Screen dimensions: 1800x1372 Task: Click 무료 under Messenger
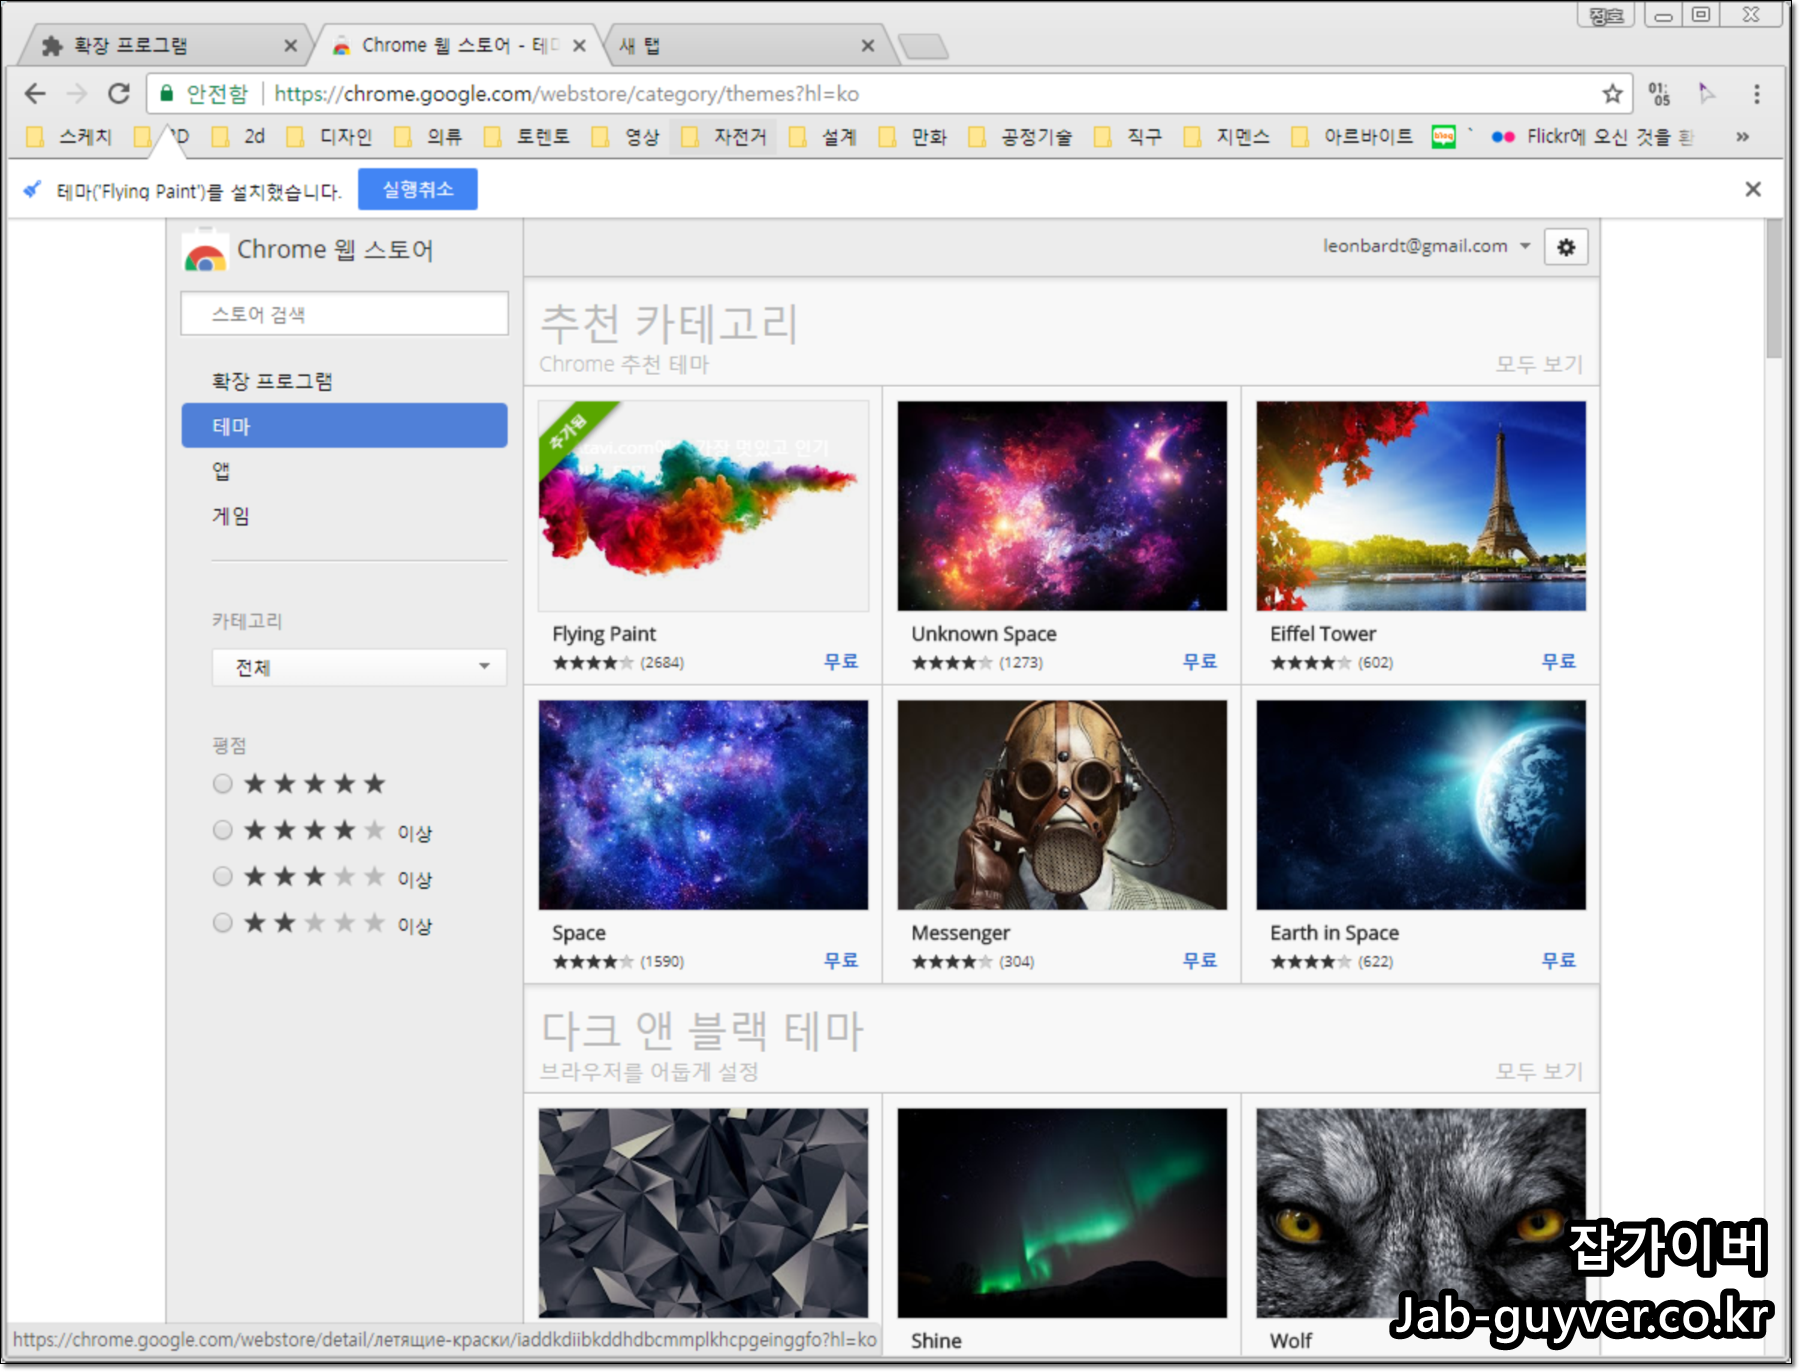[1199, 961]
